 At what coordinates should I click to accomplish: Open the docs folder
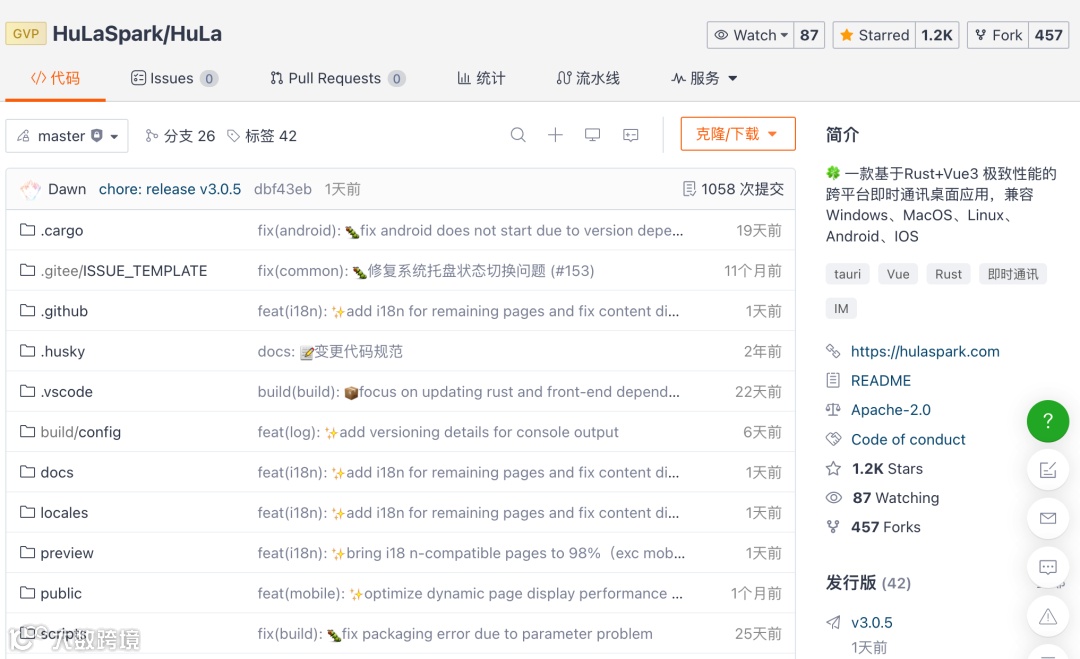[56, 472]
